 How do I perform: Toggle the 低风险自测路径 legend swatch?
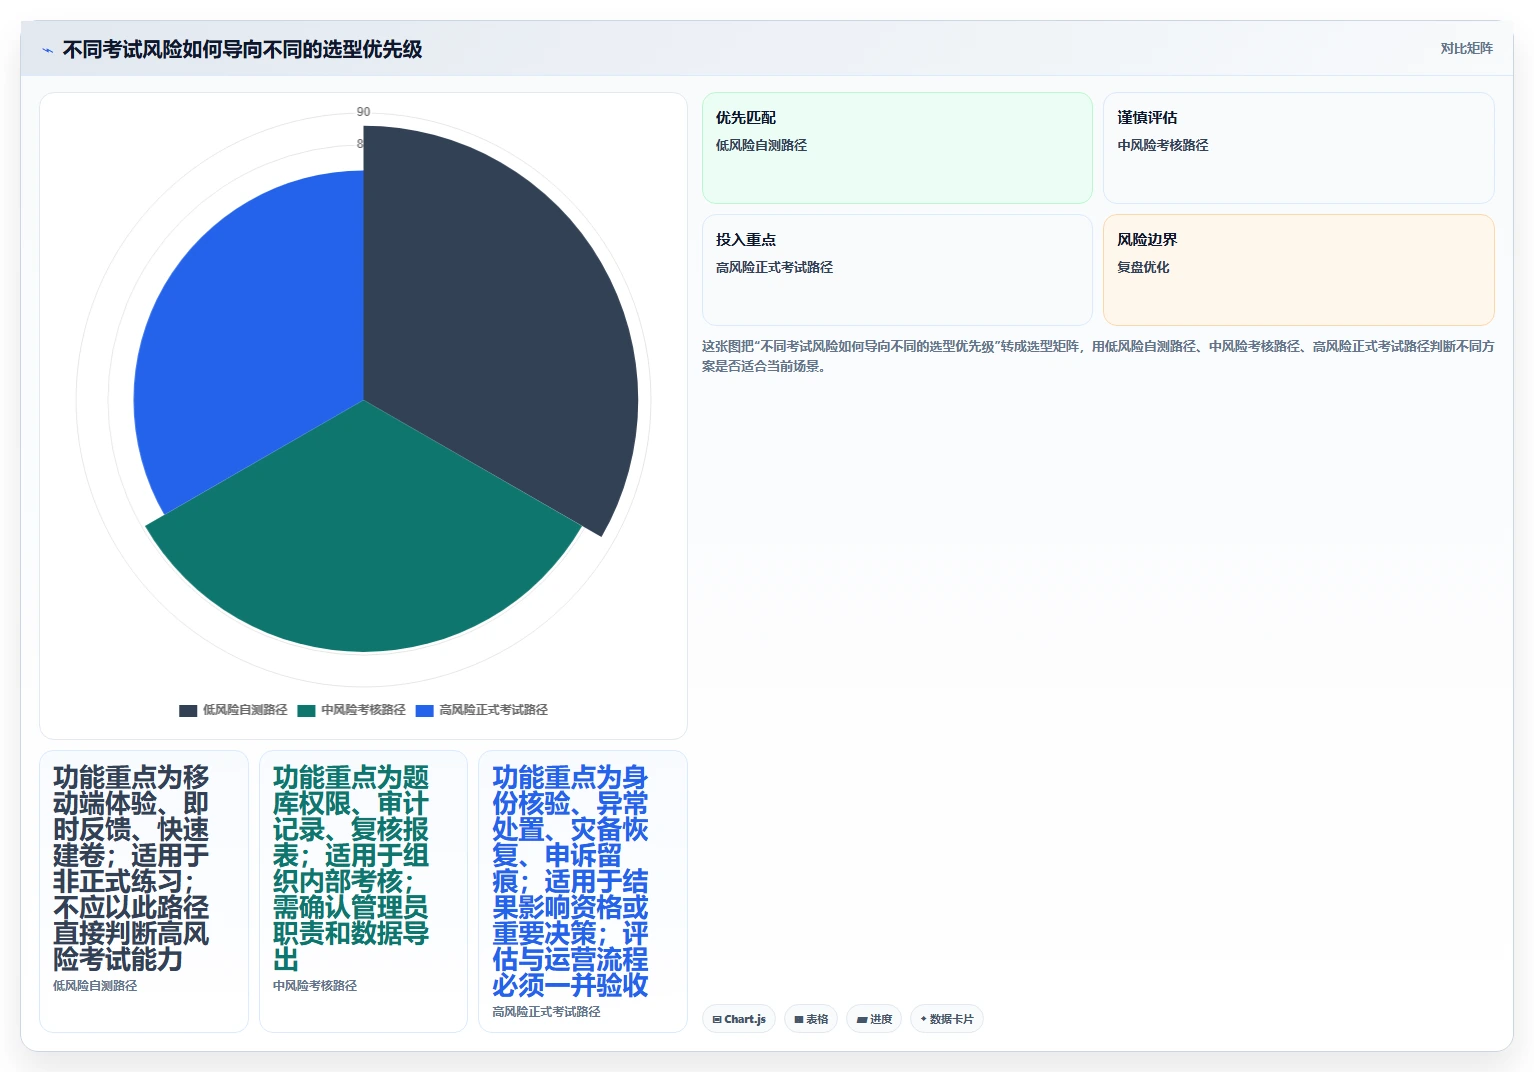188,710
